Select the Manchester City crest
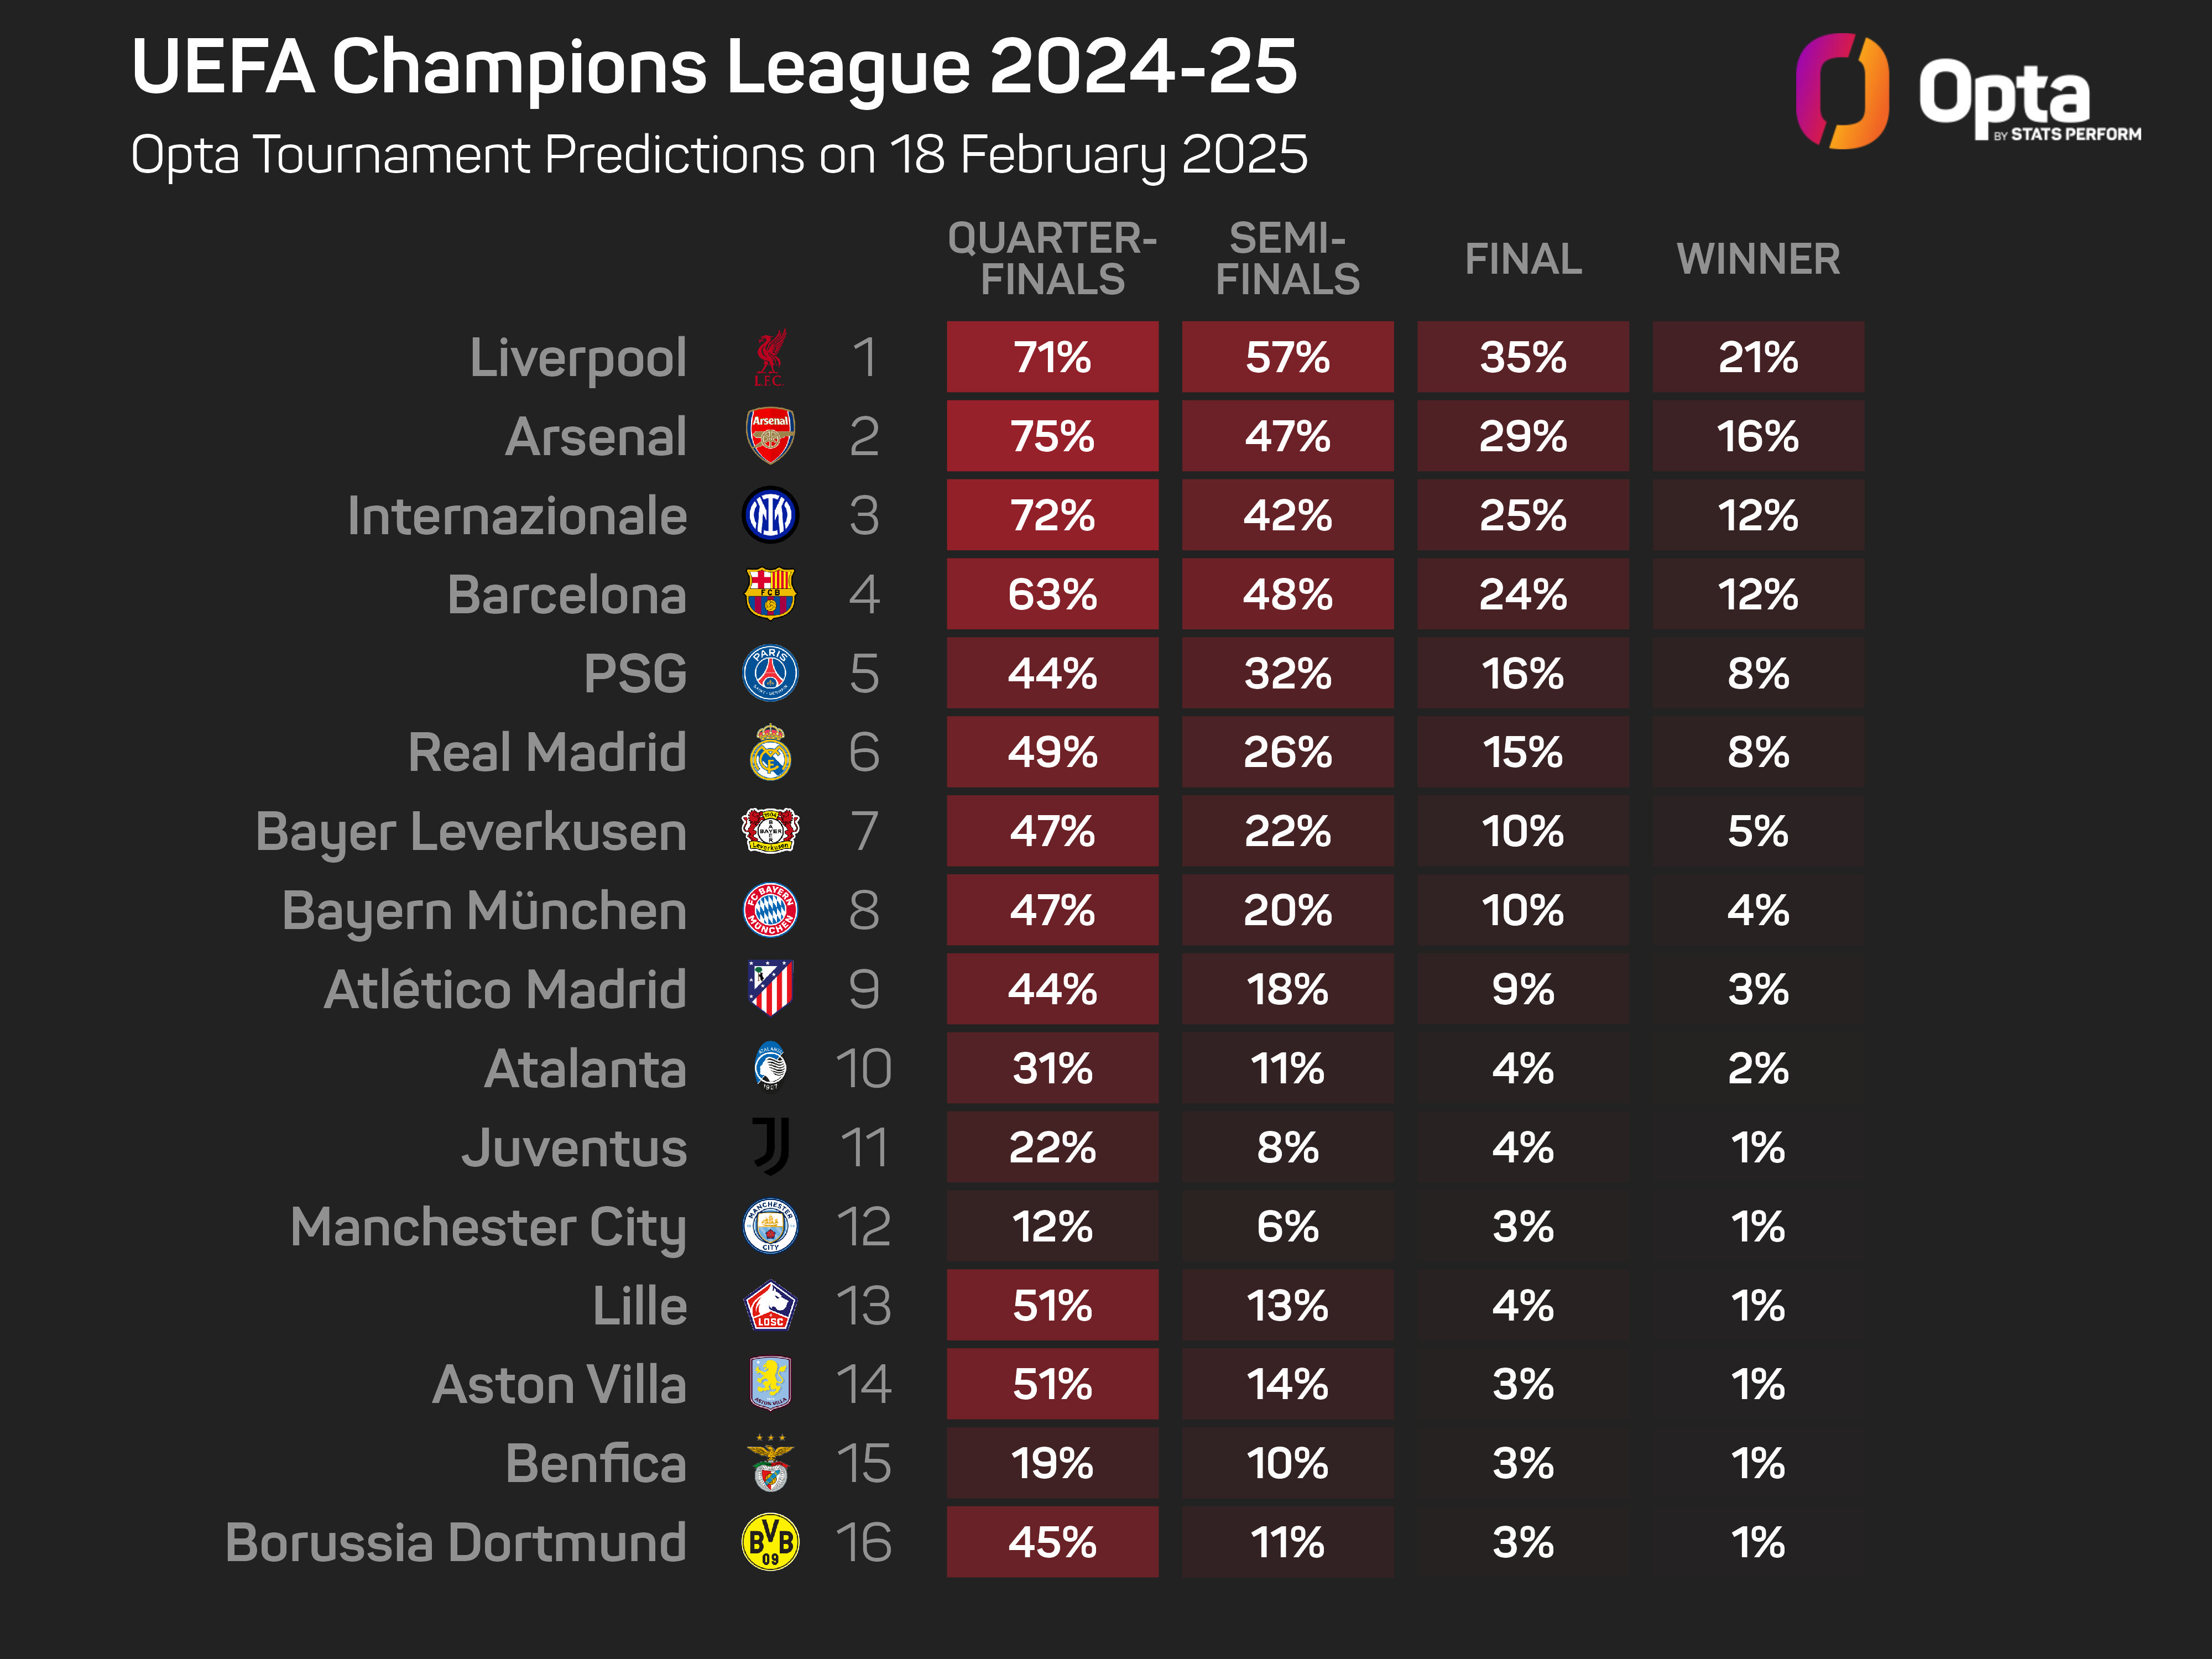2212x1659 pixels. (x=770, y=1226)
